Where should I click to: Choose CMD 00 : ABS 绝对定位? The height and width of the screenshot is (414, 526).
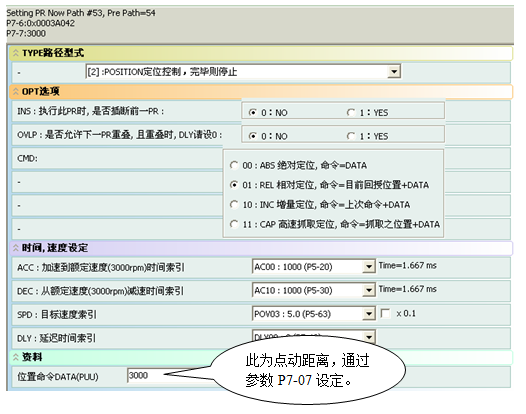coord(234,165)
